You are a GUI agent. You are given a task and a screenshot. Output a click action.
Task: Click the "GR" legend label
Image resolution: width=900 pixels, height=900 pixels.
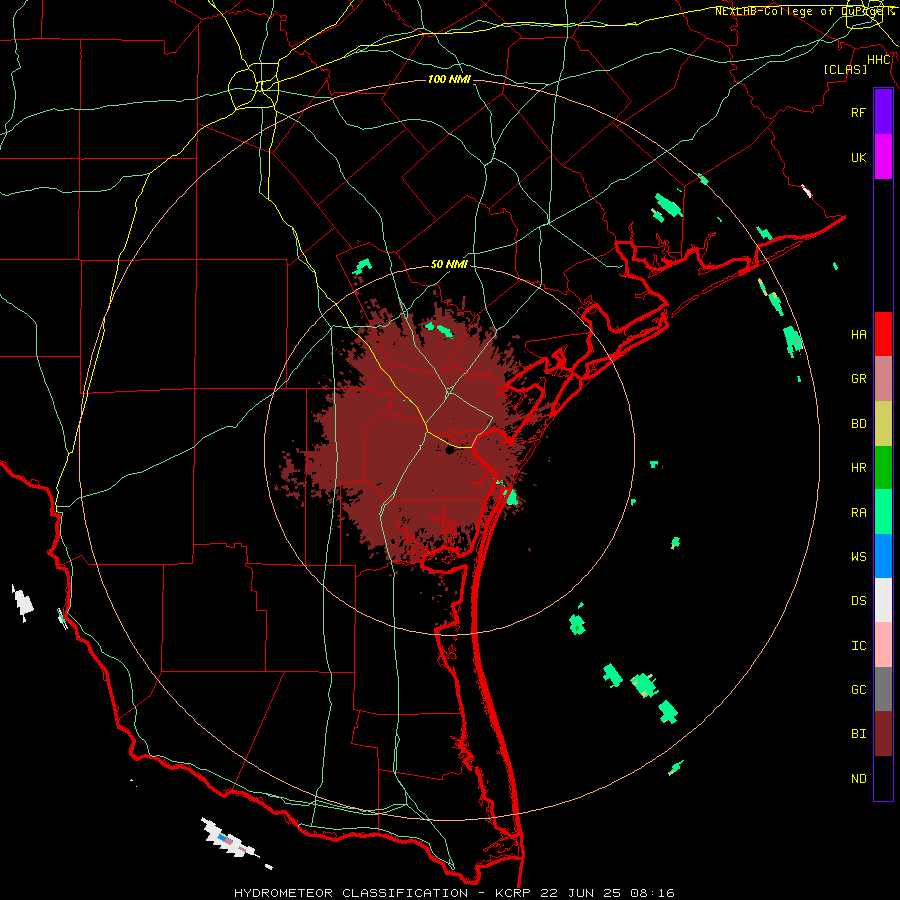pos(858,379)
